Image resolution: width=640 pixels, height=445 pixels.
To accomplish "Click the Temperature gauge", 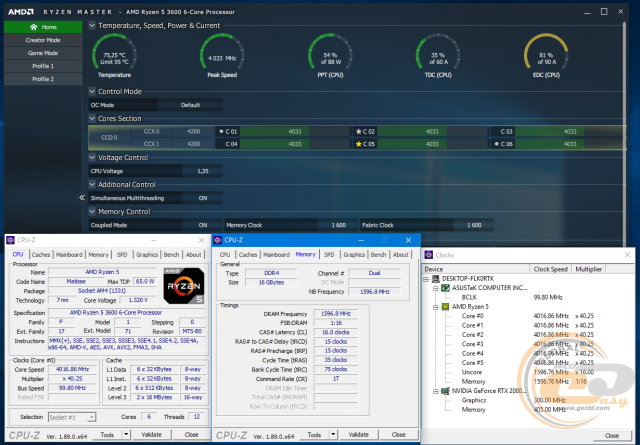I will [114, 56].
